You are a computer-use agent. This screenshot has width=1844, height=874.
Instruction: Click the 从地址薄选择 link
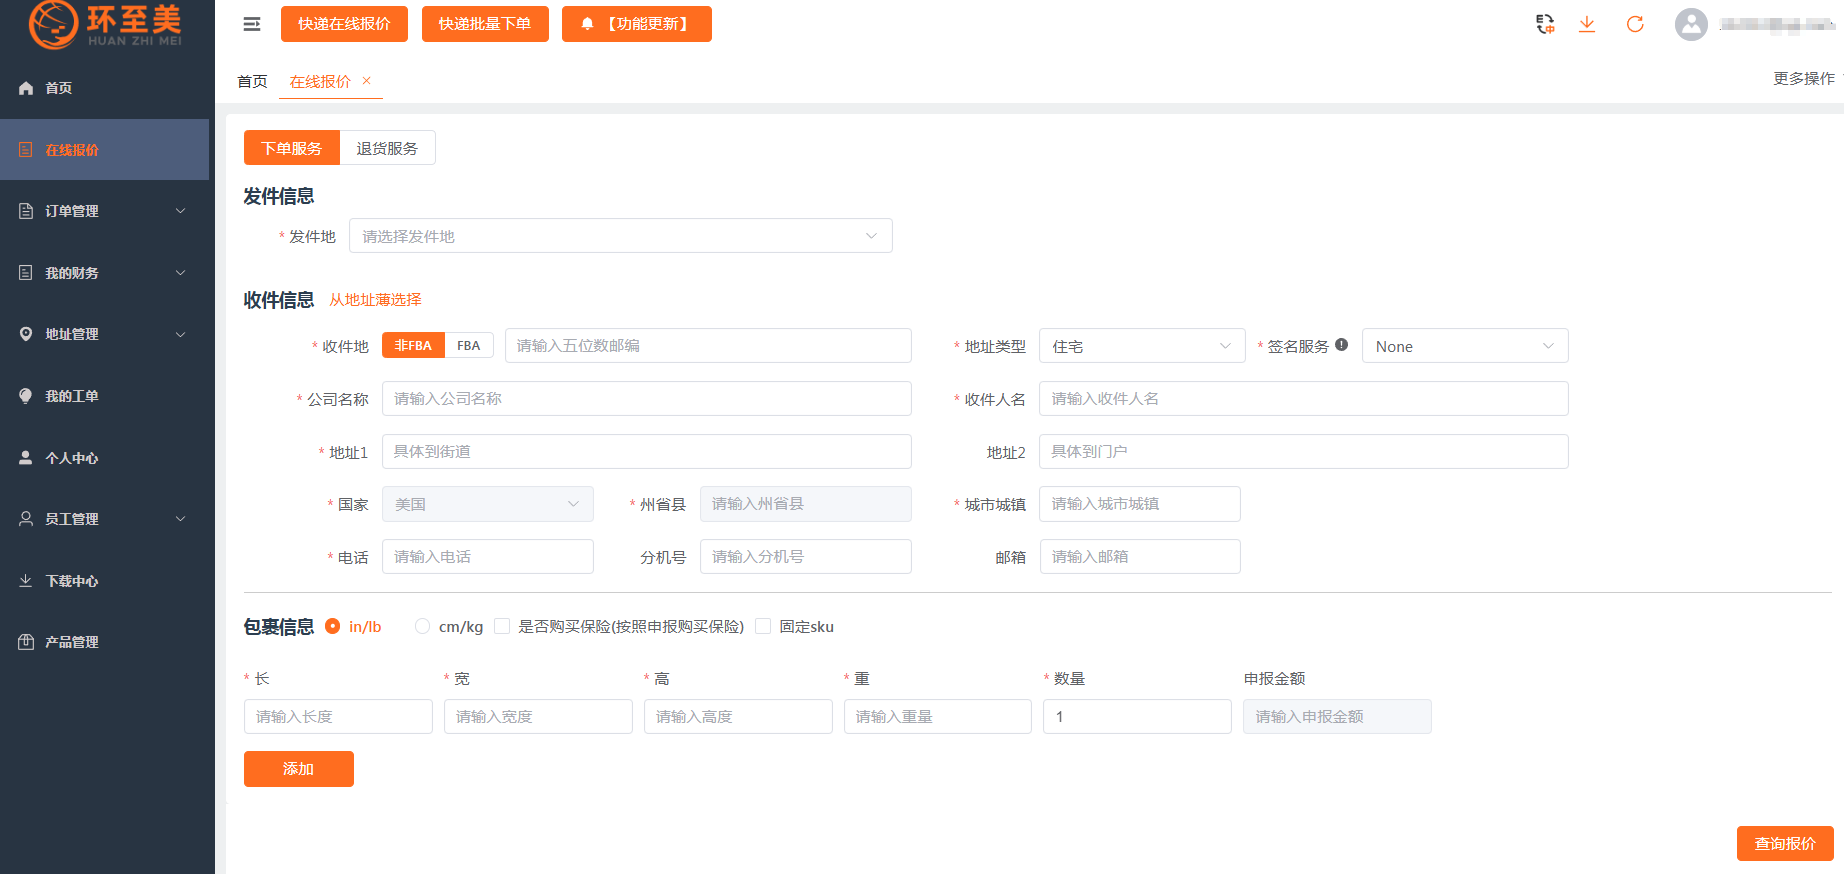(375, 299)
